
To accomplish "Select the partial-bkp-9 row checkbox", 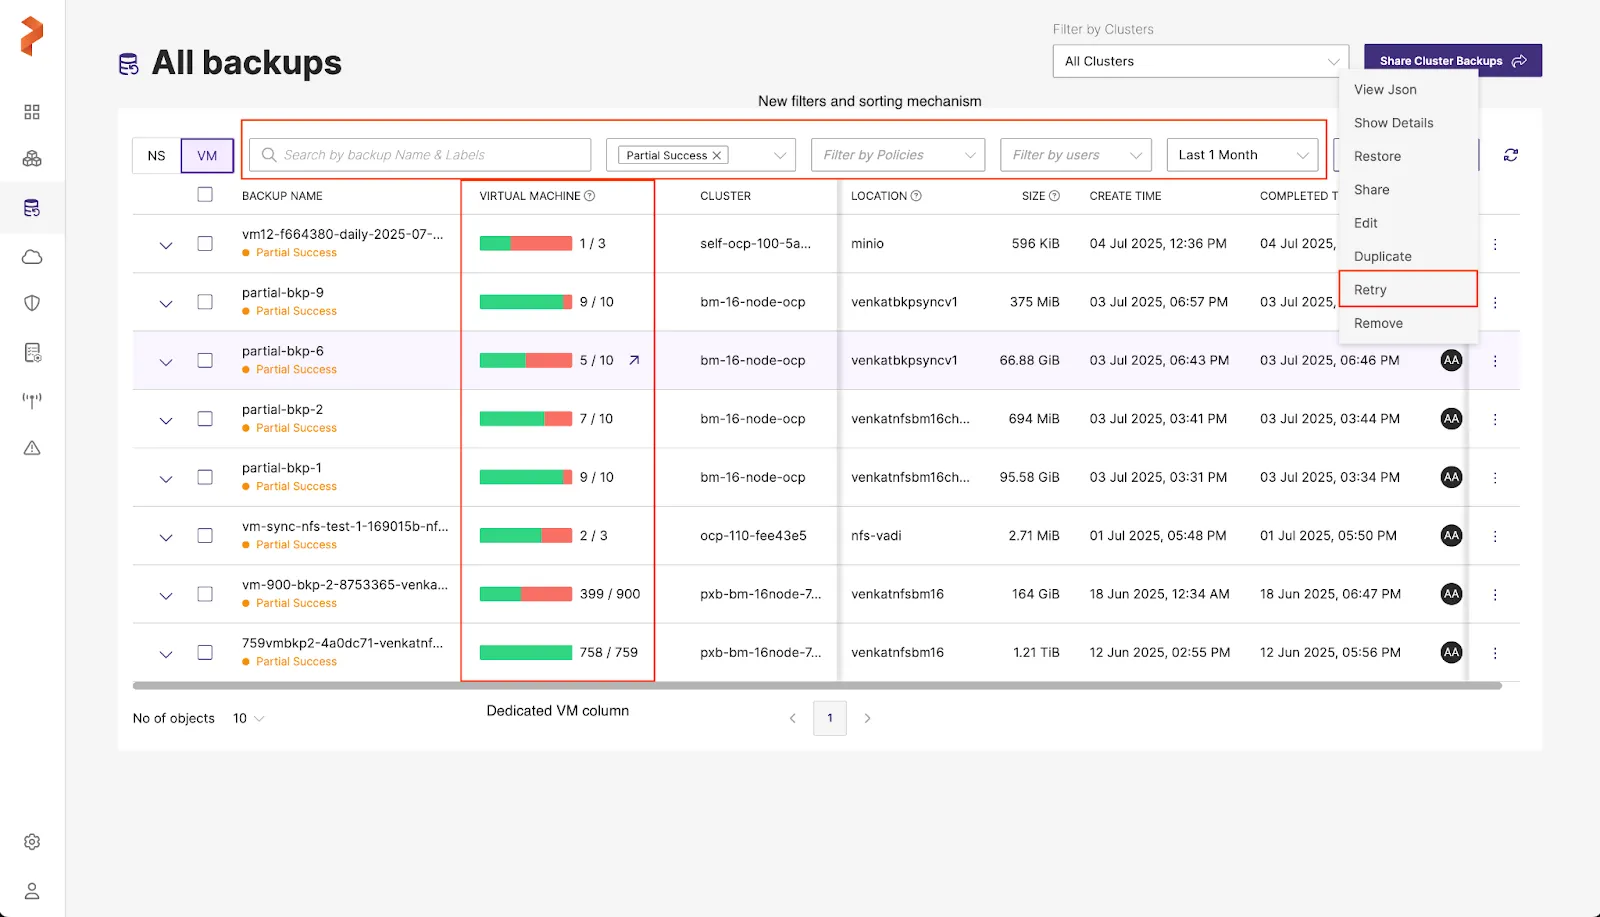I will click(x=205, y=302).
